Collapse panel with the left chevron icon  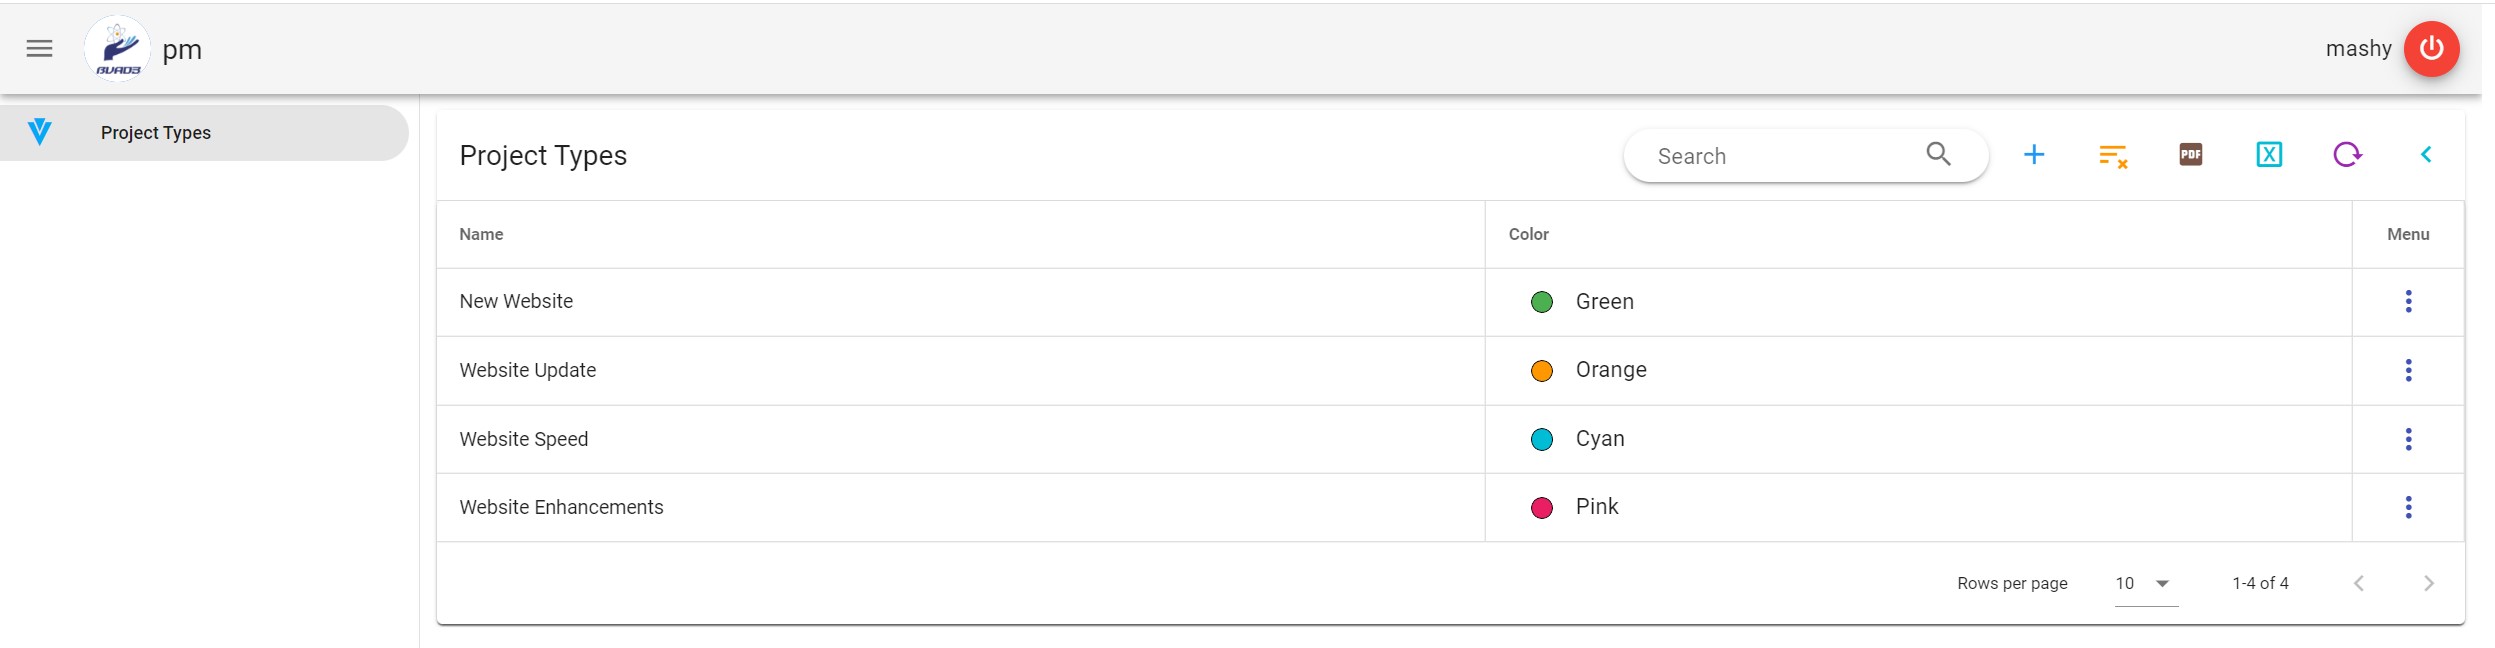(2425, 155)
